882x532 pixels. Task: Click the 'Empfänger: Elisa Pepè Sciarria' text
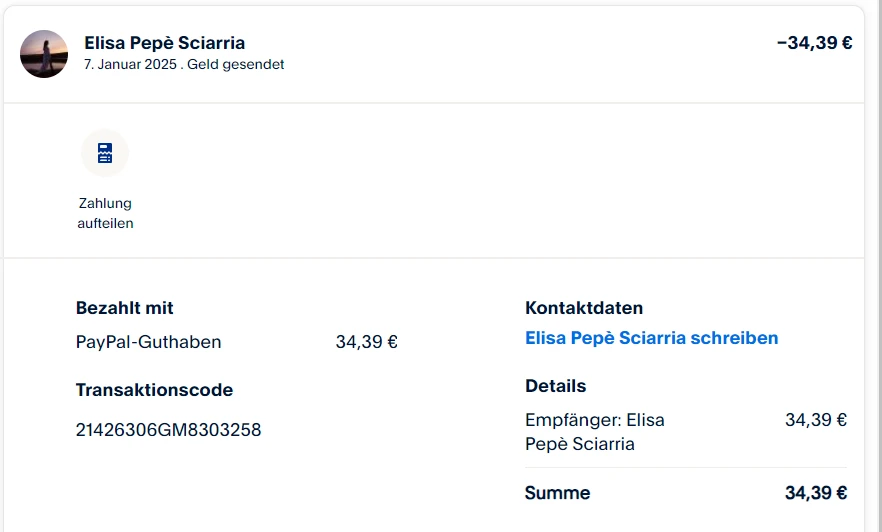595,432
